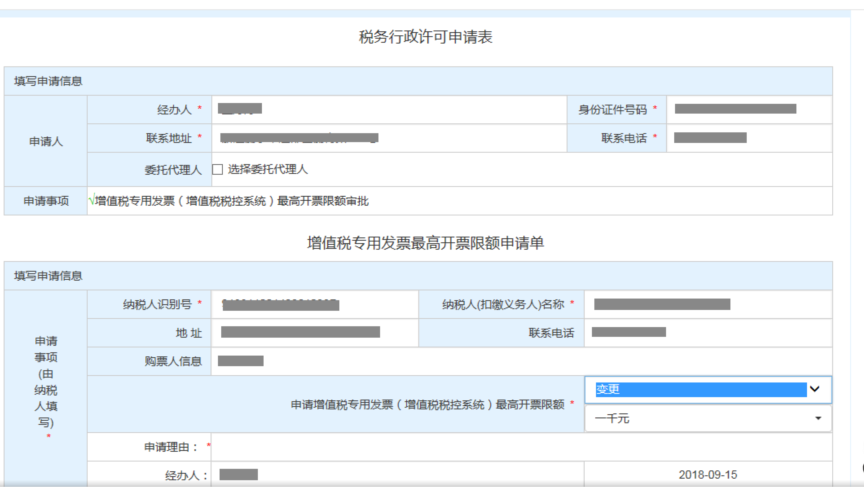Expand the 一千元 limit amount dropdown
Viewport: 864px width, 487px height.
(707, 419)
